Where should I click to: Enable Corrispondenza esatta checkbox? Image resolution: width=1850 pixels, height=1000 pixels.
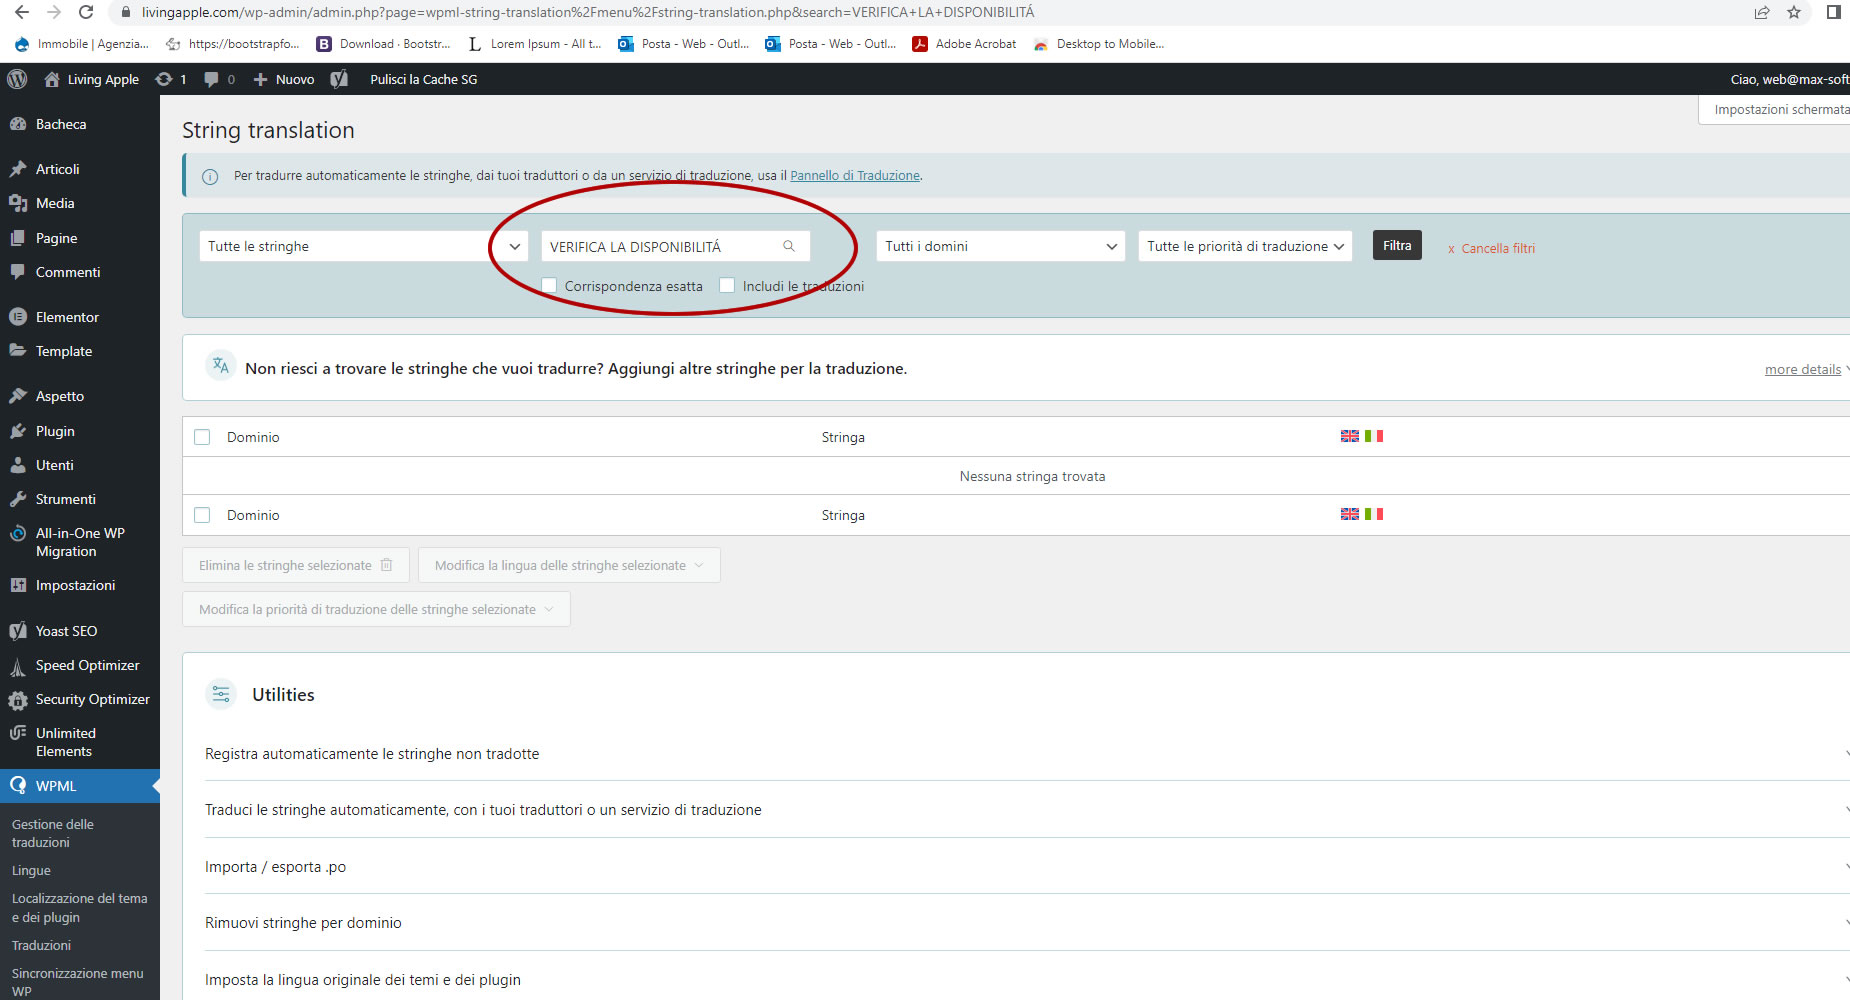(x=549, y=286)
